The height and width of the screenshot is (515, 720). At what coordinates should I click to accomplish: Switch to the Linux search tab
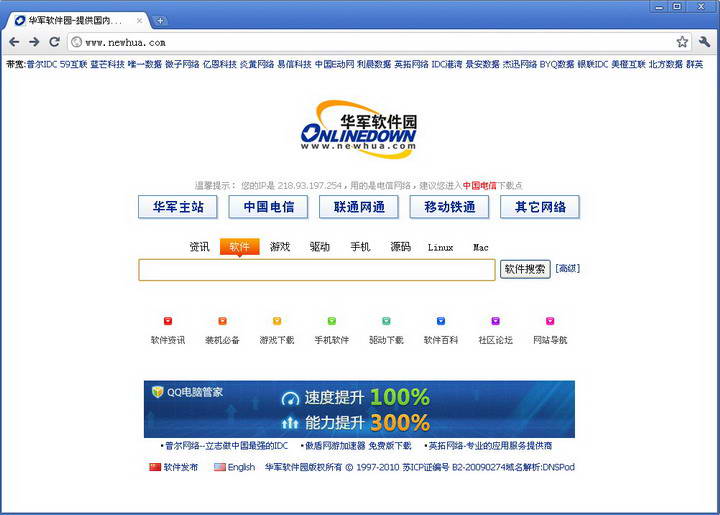pyautogui.click(x=440, y=247)
